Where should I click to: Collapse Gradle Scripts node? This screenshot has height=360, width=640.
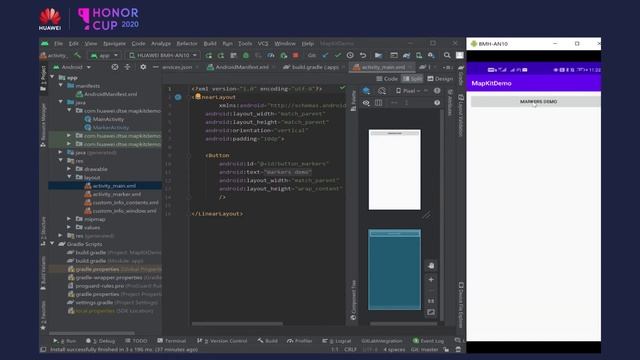point(52,244)
